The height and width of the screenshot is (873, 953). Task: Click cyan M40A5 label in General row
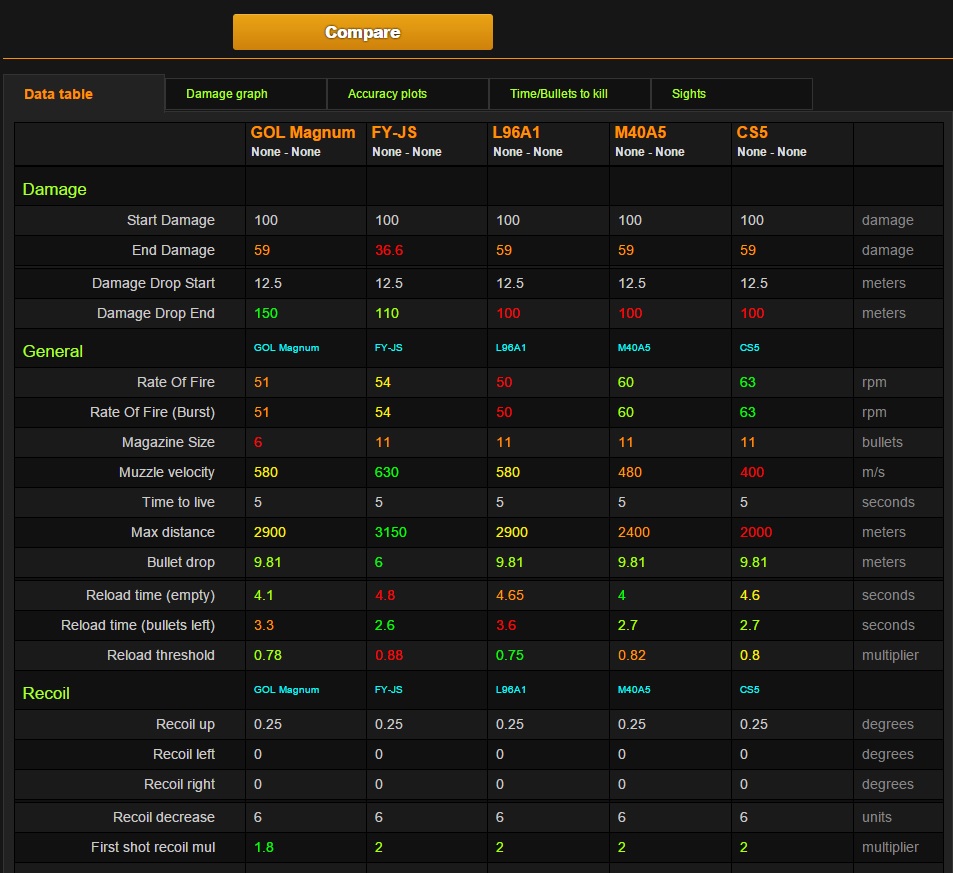click(634, 348)
